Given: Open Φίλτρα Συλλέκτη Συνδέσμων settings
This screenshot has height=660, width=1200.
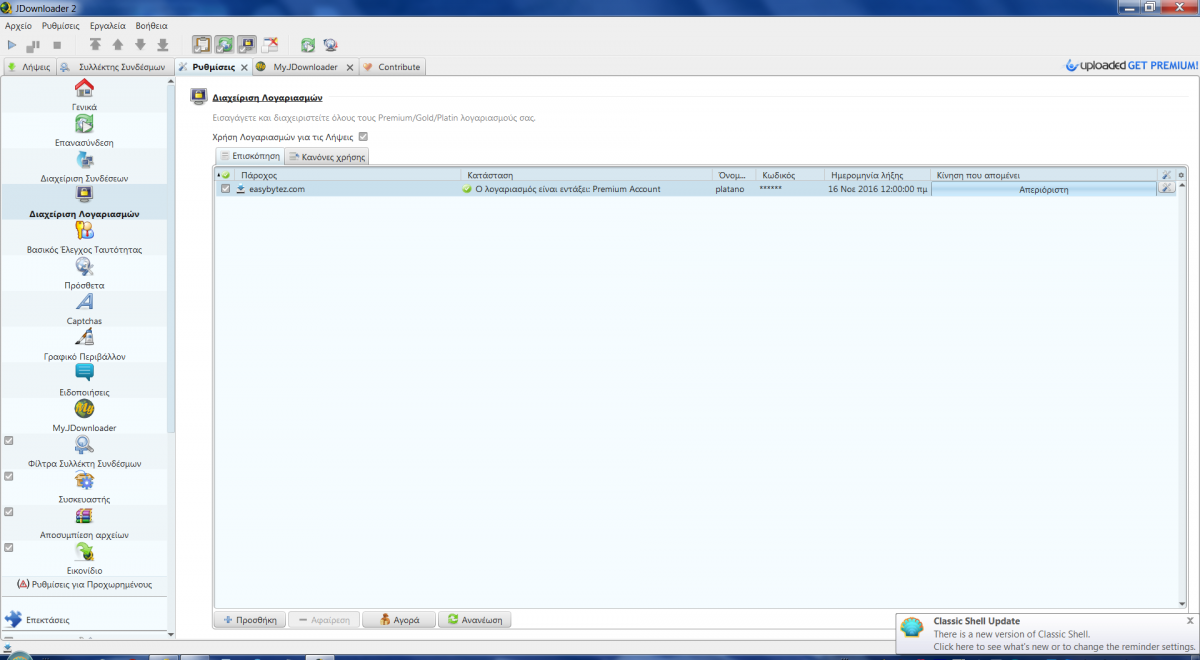Looking at the screenshot, I should click(x=84, y=452).
